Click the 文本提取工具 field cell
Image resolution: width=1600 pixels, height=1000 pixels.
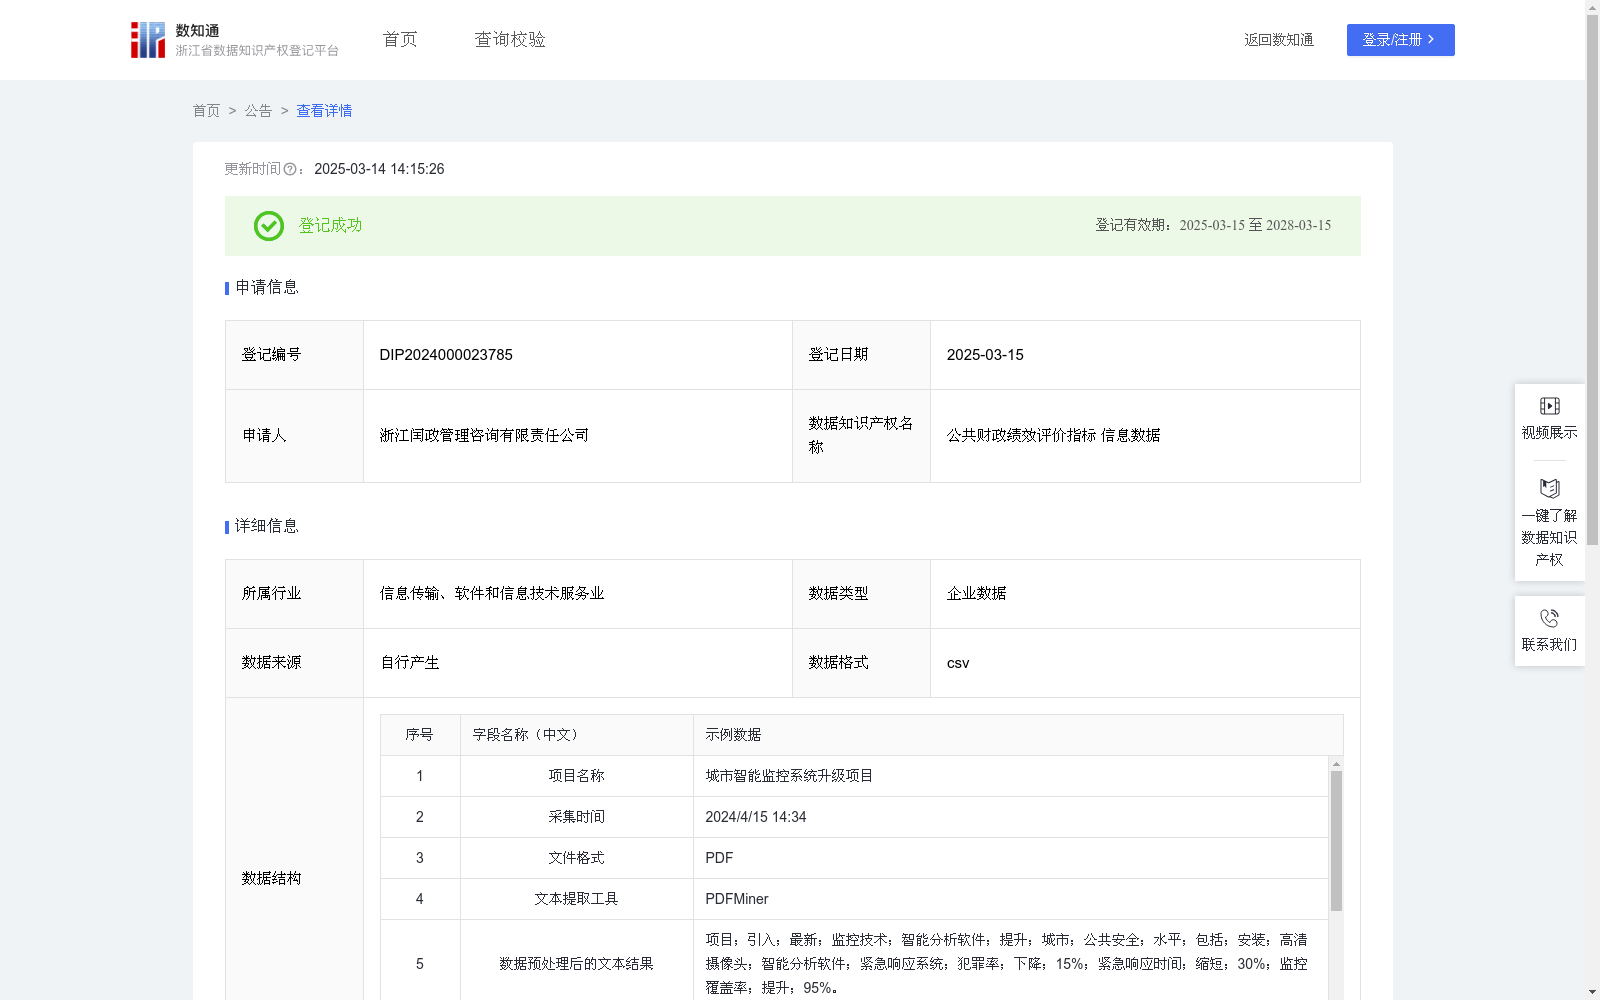[x=576, y=899]
